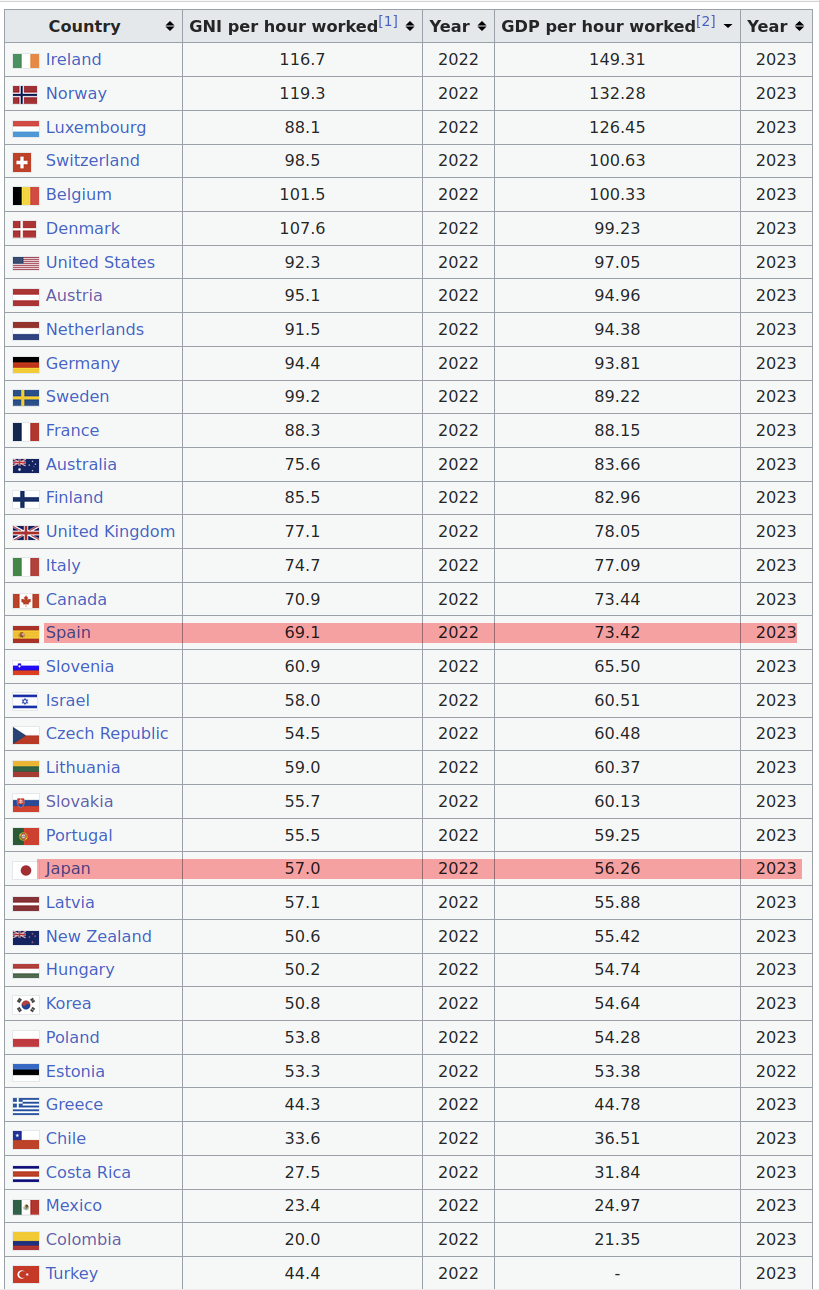This screenshot has width=819, height=1290.
Task: Open the Lithuania country link
Action: point(83,768)
